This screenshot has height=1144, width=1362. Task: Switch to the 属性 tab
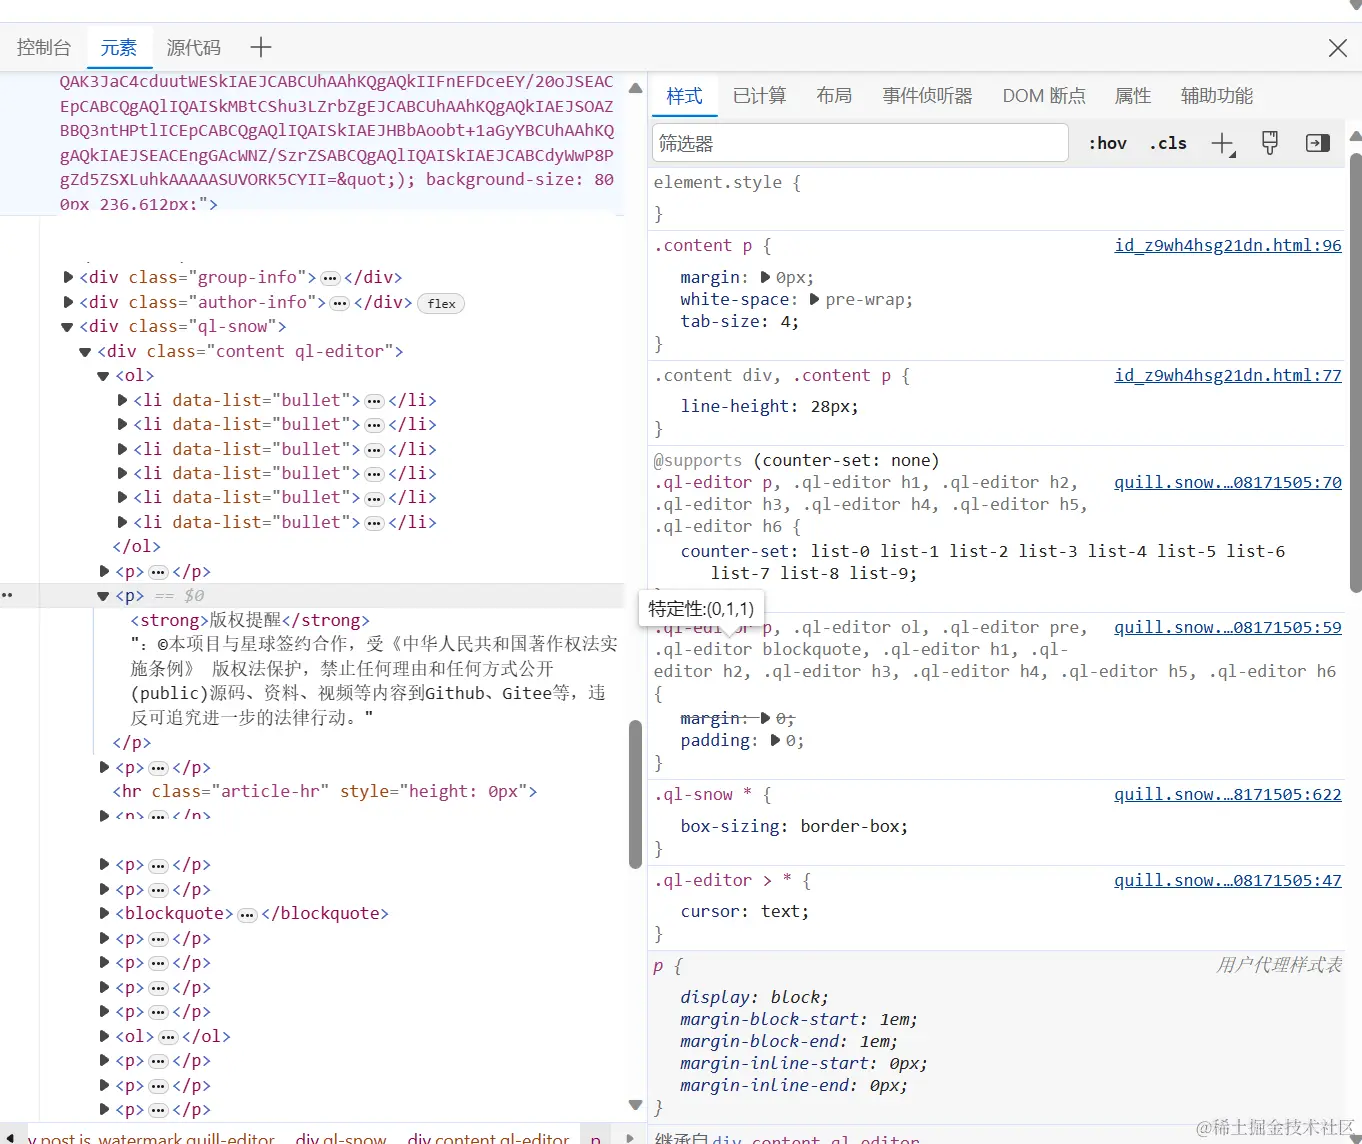1133,96
